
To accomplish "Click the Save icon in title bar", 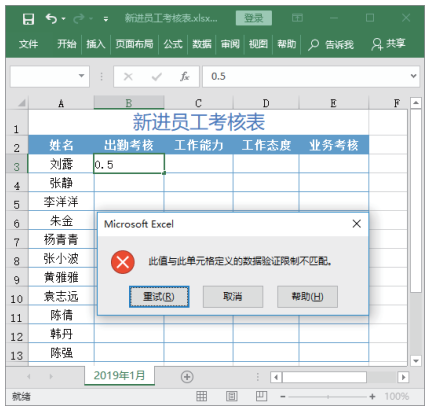I will pos(28,19).
